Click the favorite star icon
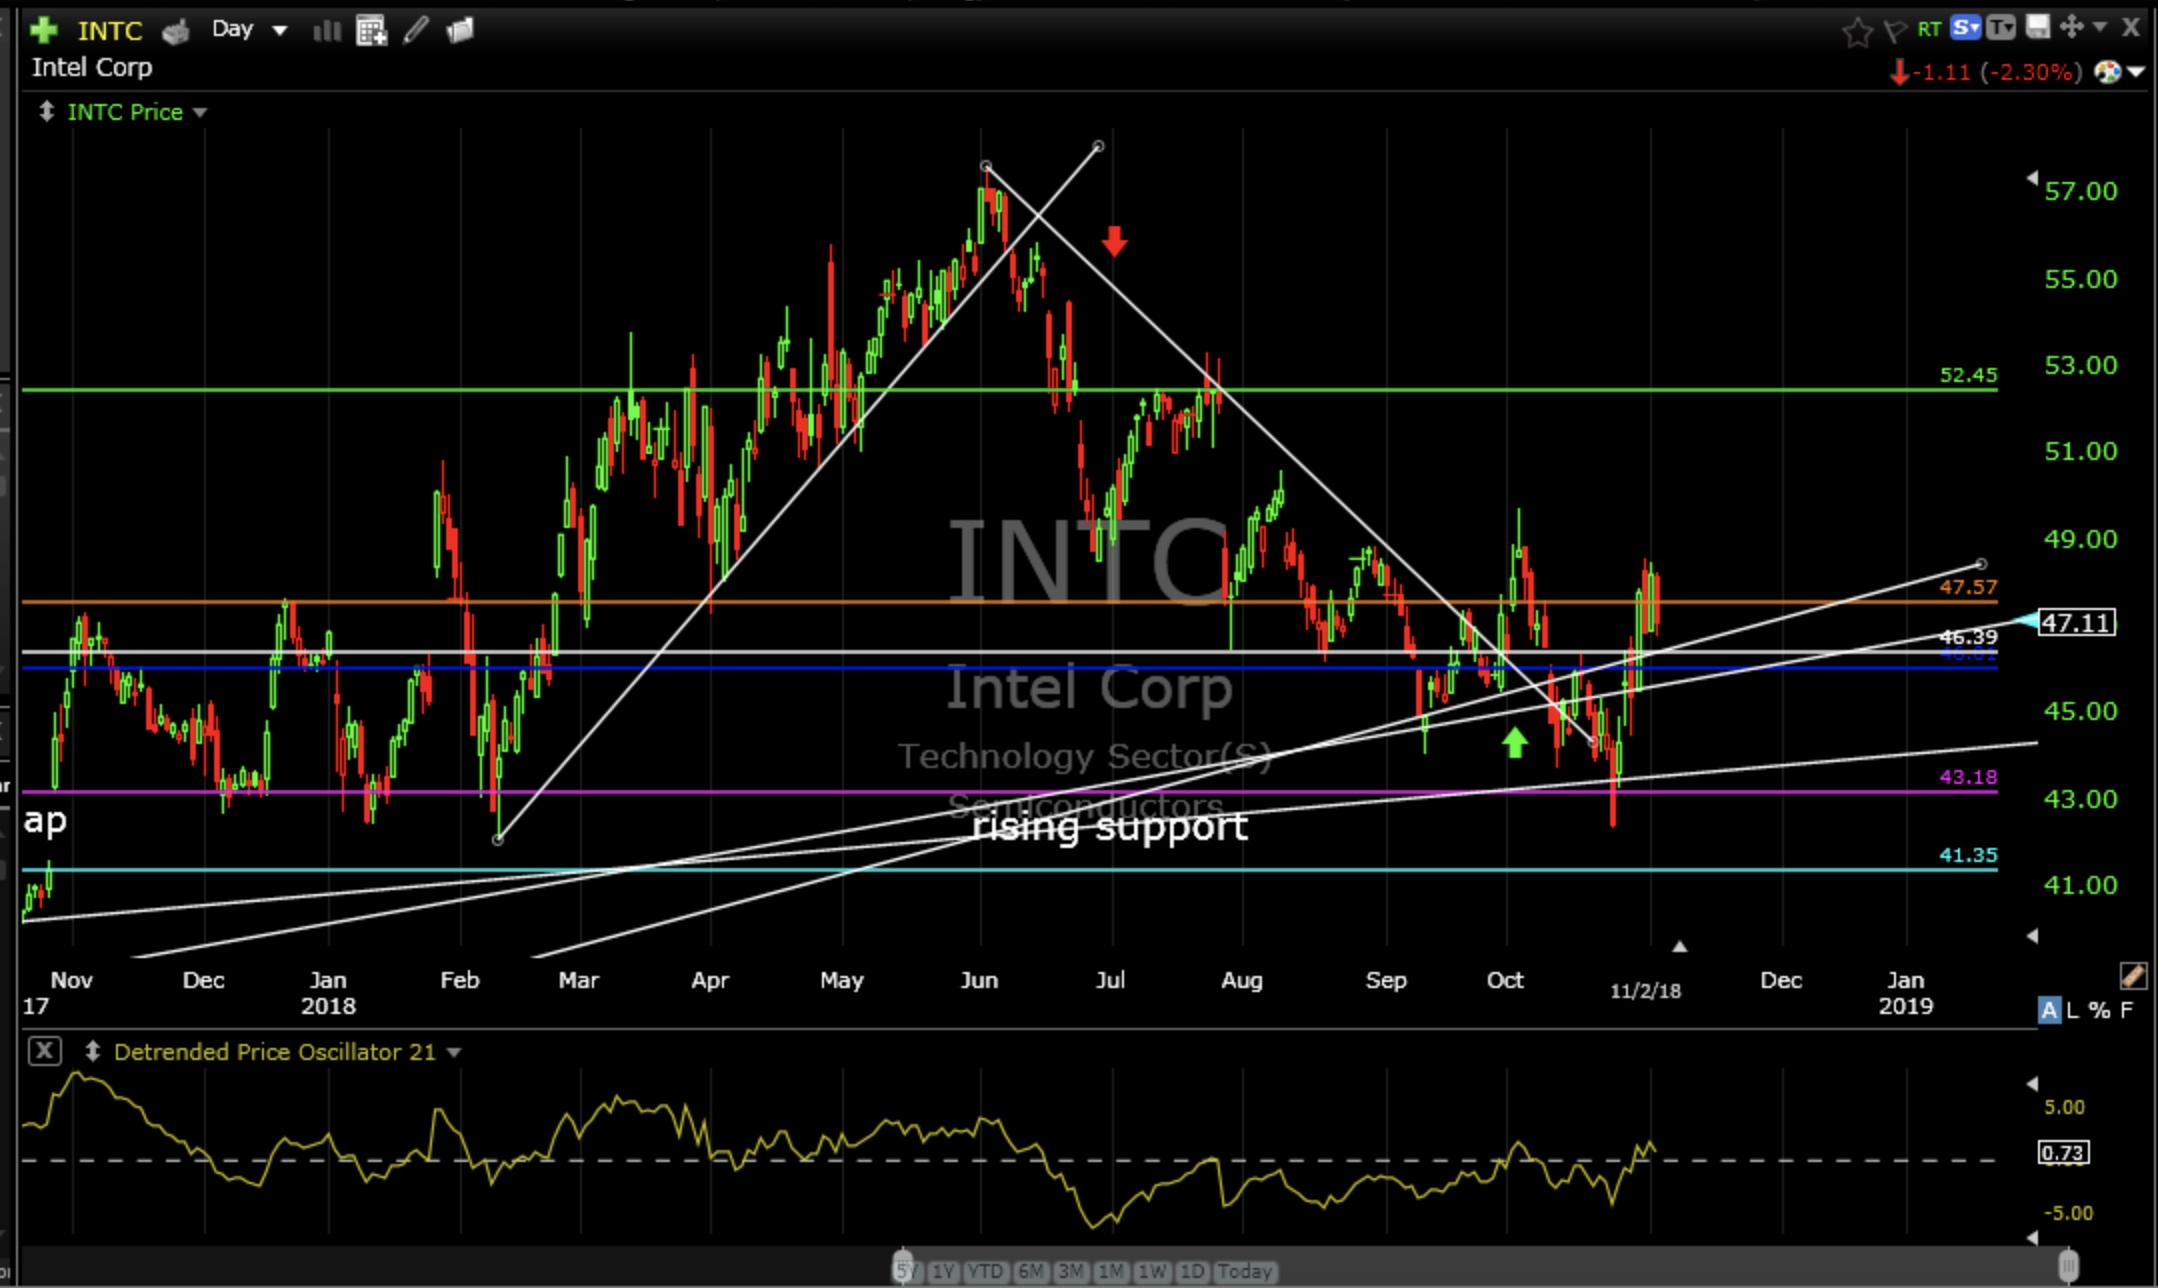 click(x=1856, y=32)
